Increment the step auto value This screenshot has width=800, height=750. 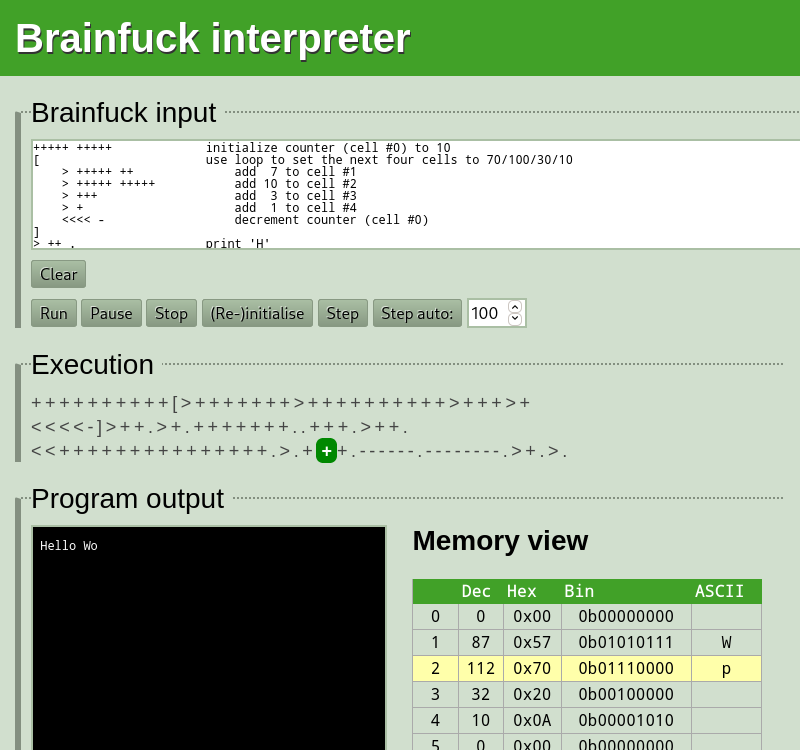514,306
